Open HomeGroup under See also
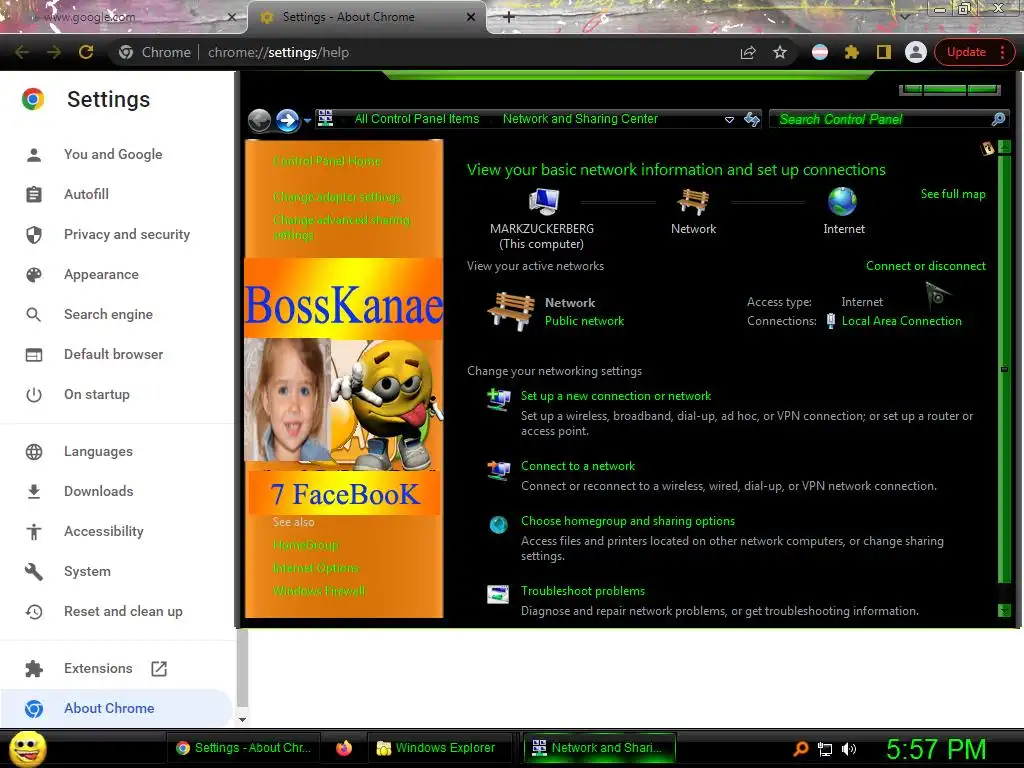 [306, 545]
